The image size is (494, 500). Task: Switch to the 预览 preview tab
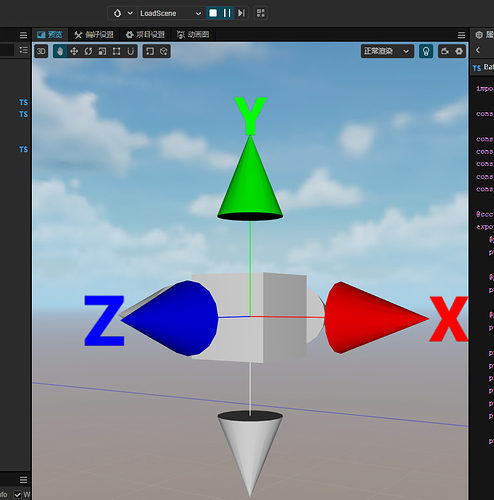tap(50, 35)
